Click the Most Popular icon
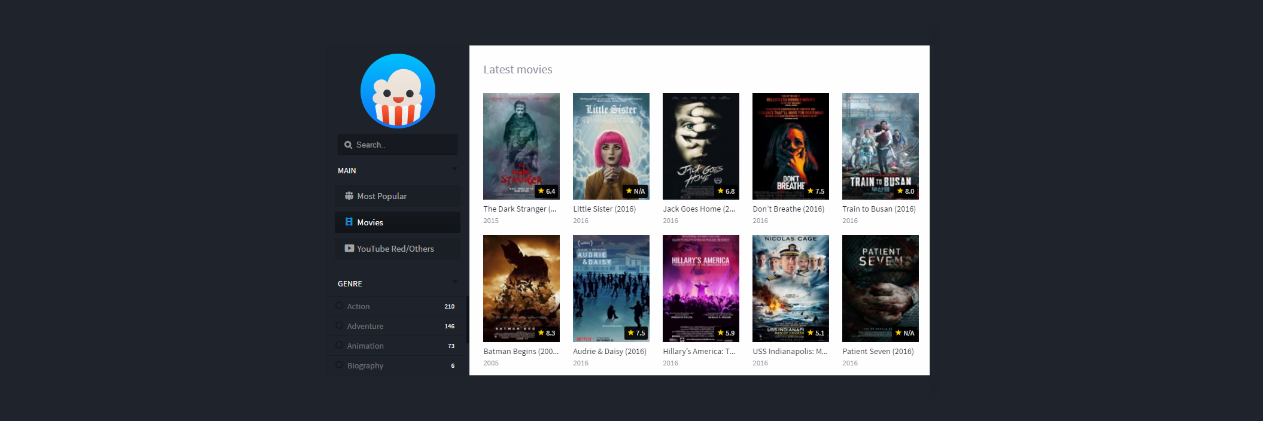Image resolution: width=1263 pixels, height=421 pixels. 348,196
